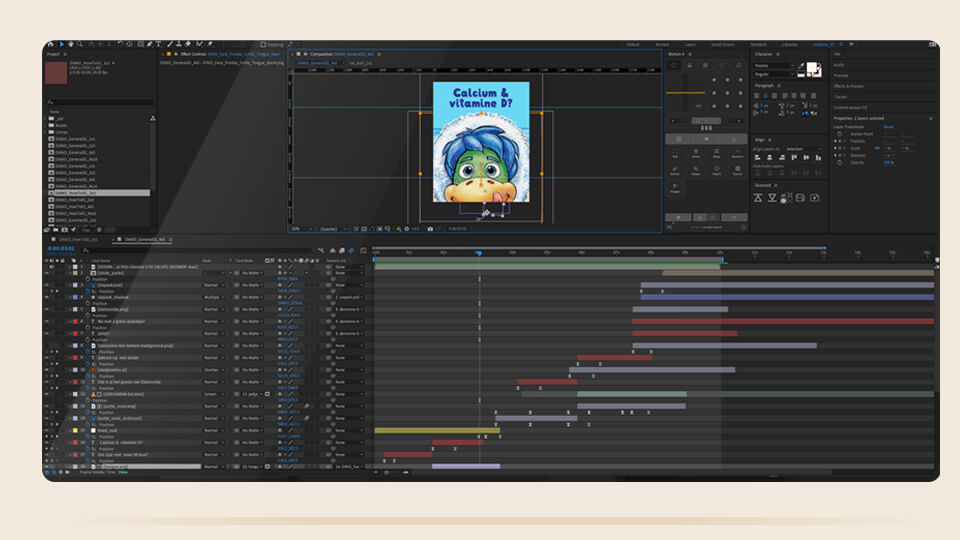Click the current time indicator playhead
This screenshot has width=960, height=540.
tap(479, 253)
